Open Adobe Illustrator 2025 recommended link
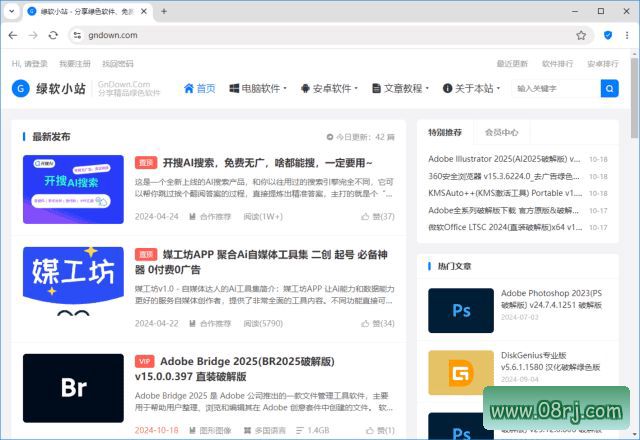 pyautogui.click(x=504, y=159)
